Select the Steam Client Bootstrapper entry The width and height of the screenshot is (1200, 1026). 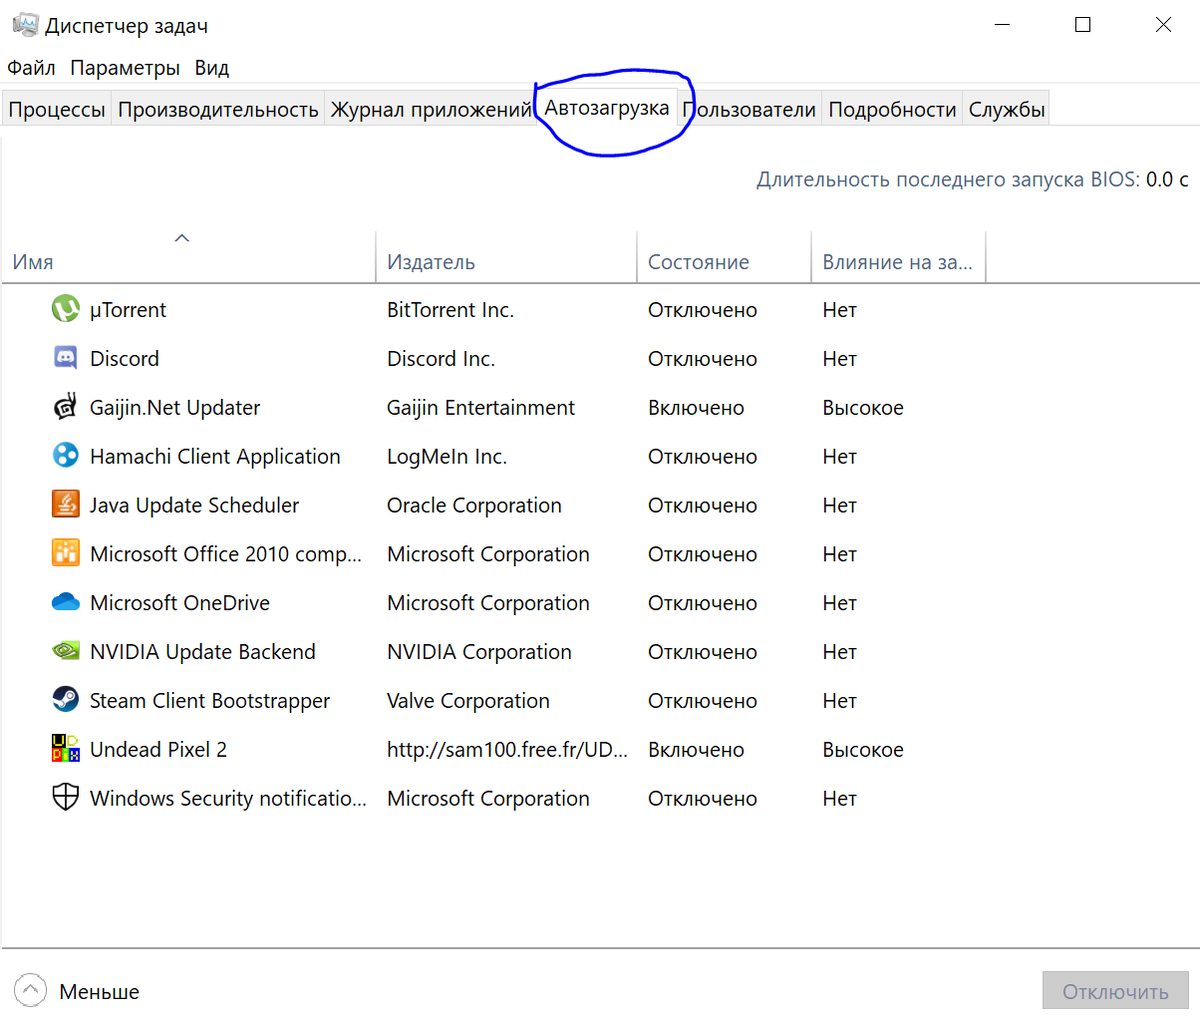click(210, 701)
